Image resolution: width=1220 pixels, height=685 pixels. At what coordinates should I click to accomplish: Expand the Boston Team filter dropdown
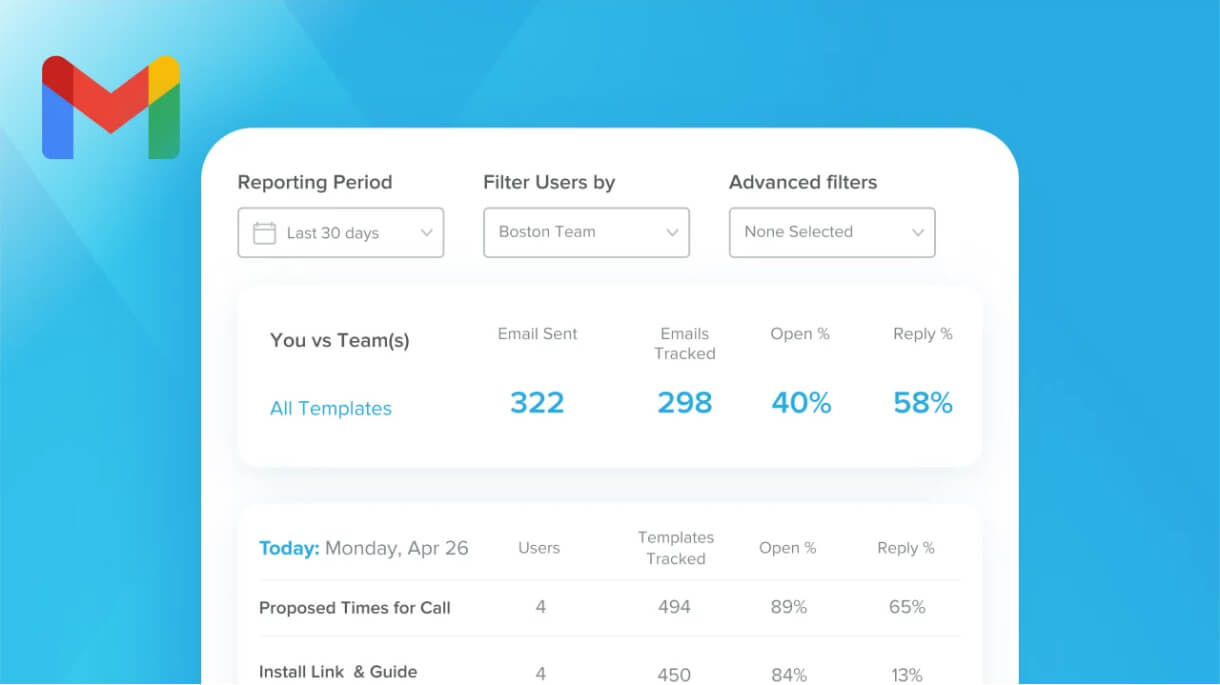[587, 232]
